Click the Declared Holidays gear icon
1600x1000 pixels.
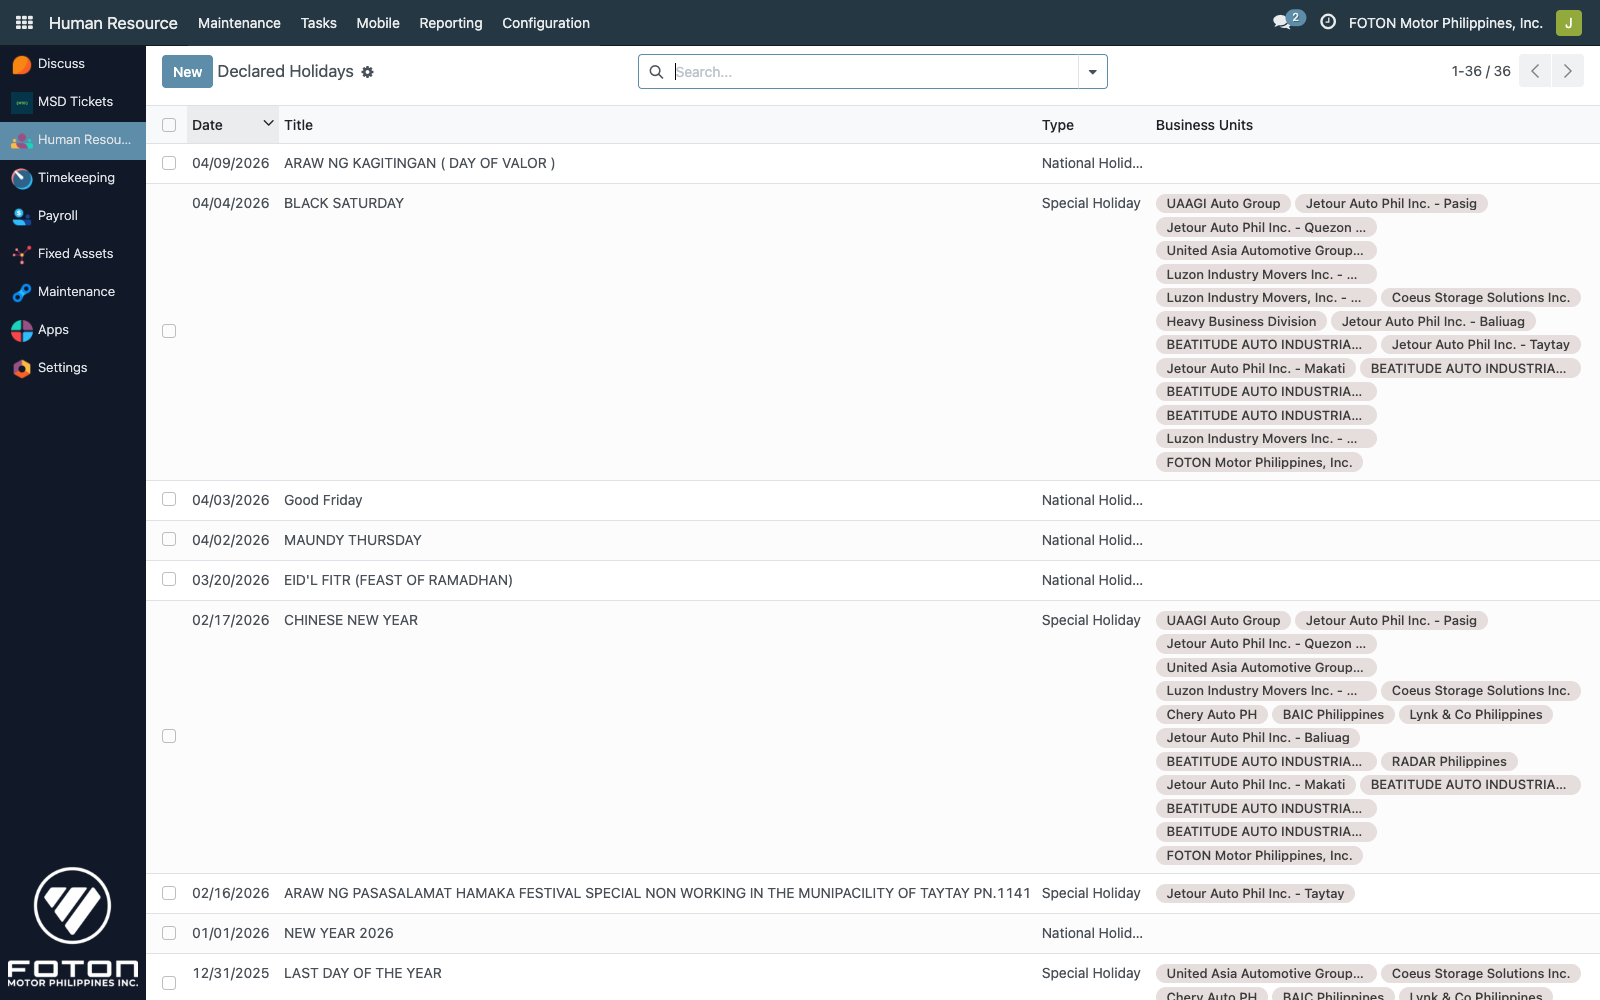click(368, 72)
